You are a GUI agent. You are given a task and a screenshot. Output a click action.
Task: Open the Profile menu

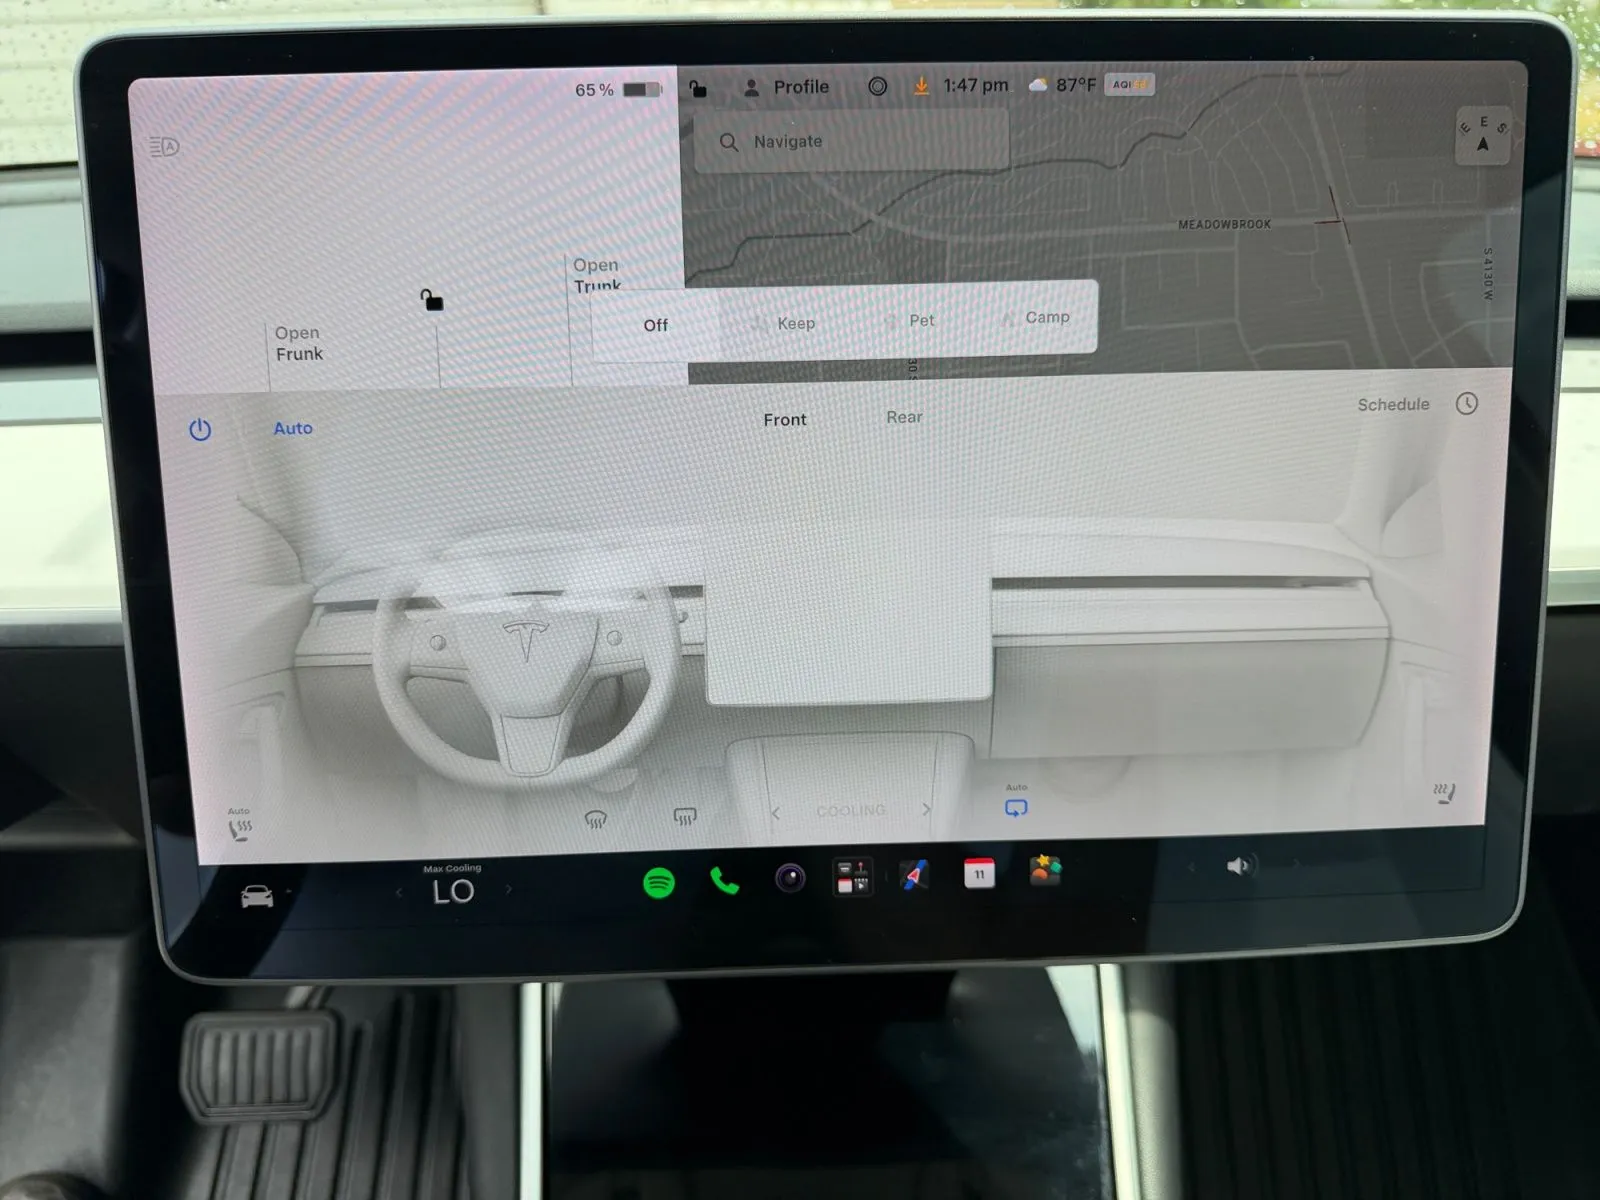point(786,87)
